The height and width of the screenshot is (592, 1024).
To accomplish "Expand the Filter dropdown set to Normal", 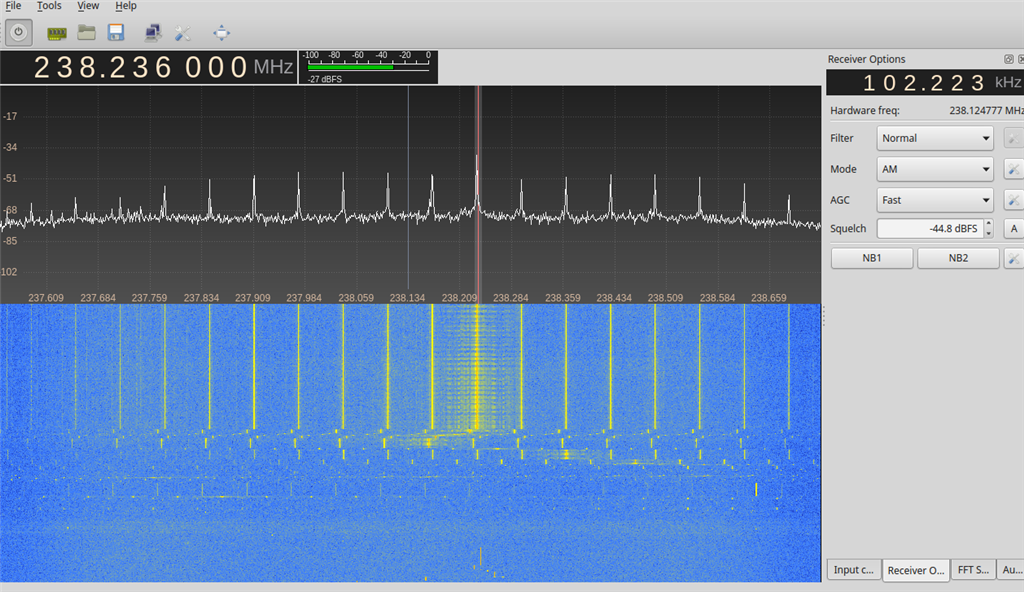I will pyautogui.click(x=935, y=138).
